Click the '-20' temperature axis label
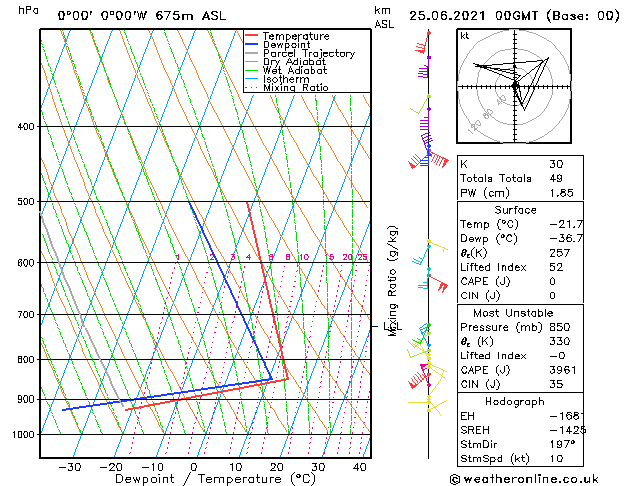629x486 pixels. coord(111,467)
